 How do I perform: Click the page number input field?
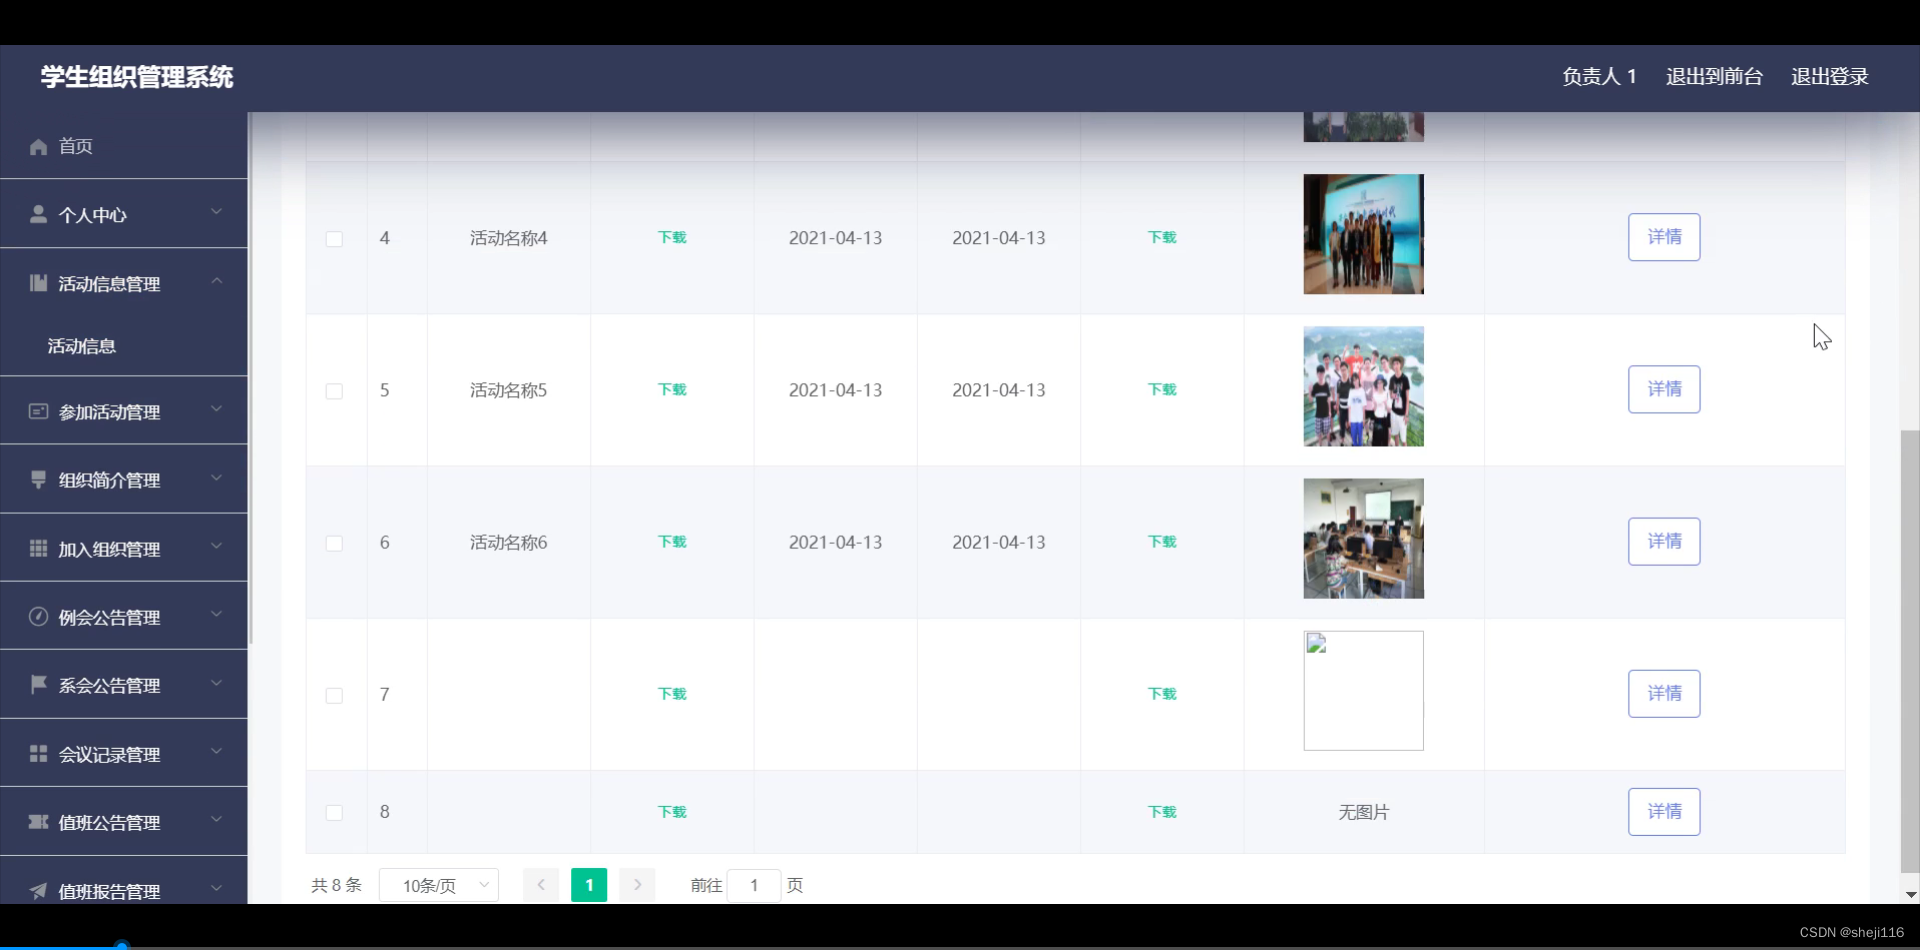[754, 885]
